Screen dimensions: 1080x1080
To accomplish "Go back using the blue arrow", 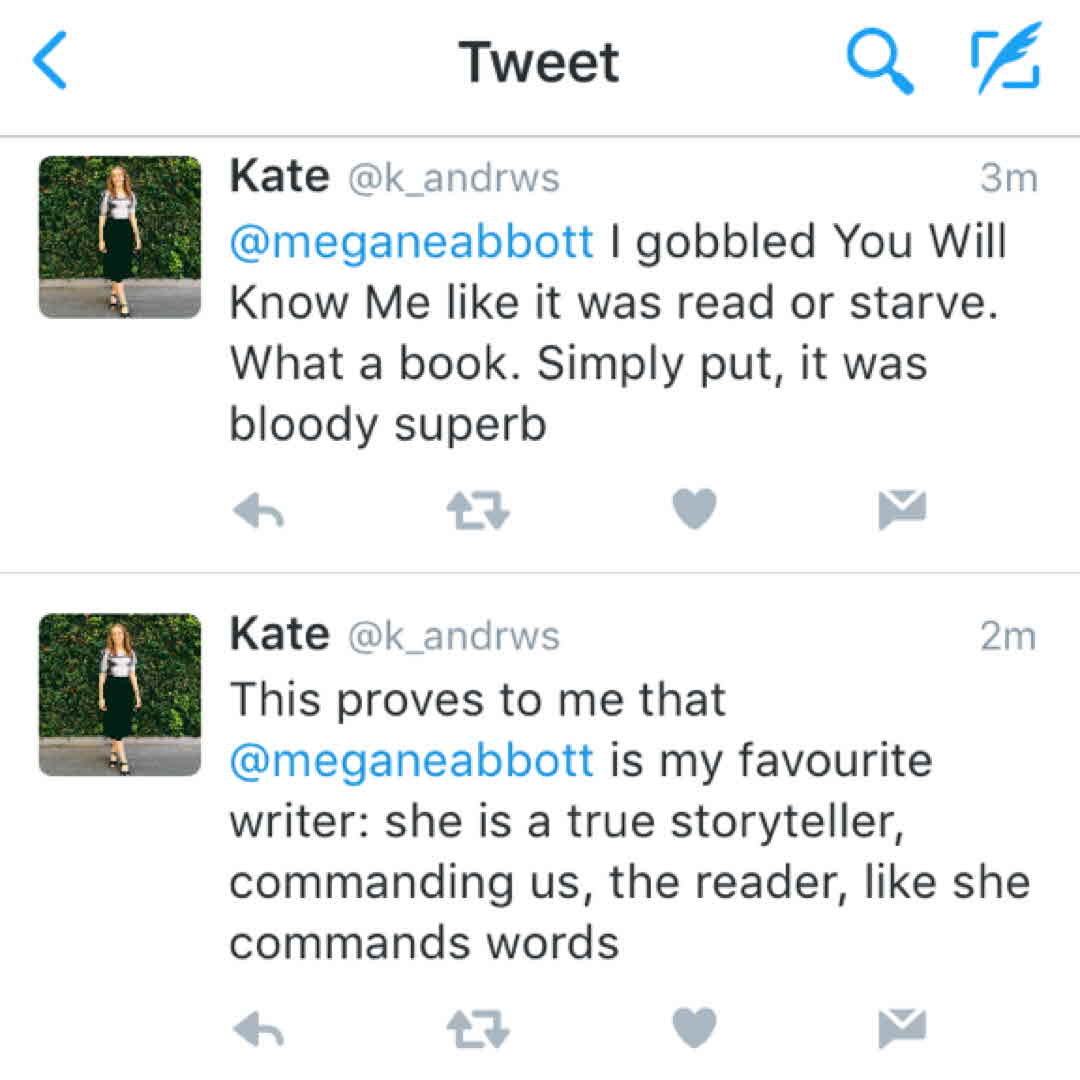I will click(x=50, y=60).
